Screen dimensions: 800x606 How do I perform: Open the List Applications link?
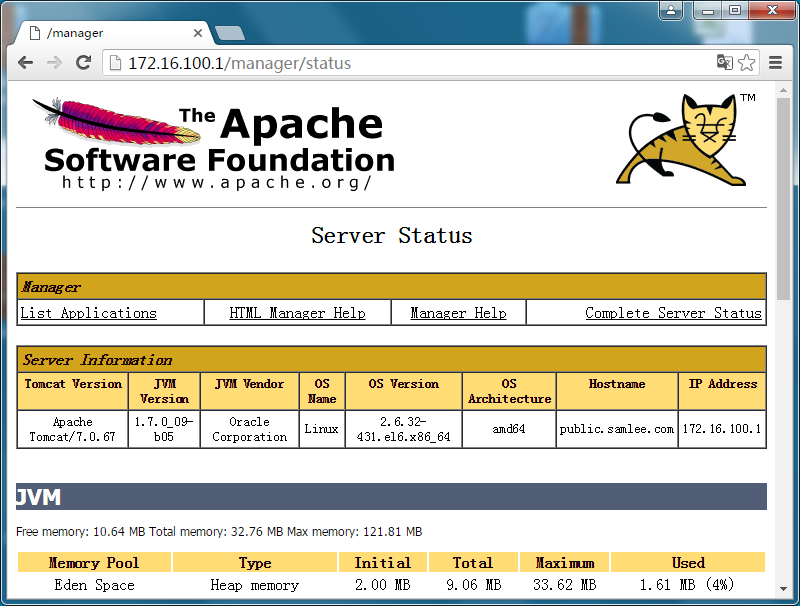click(88, 313)
